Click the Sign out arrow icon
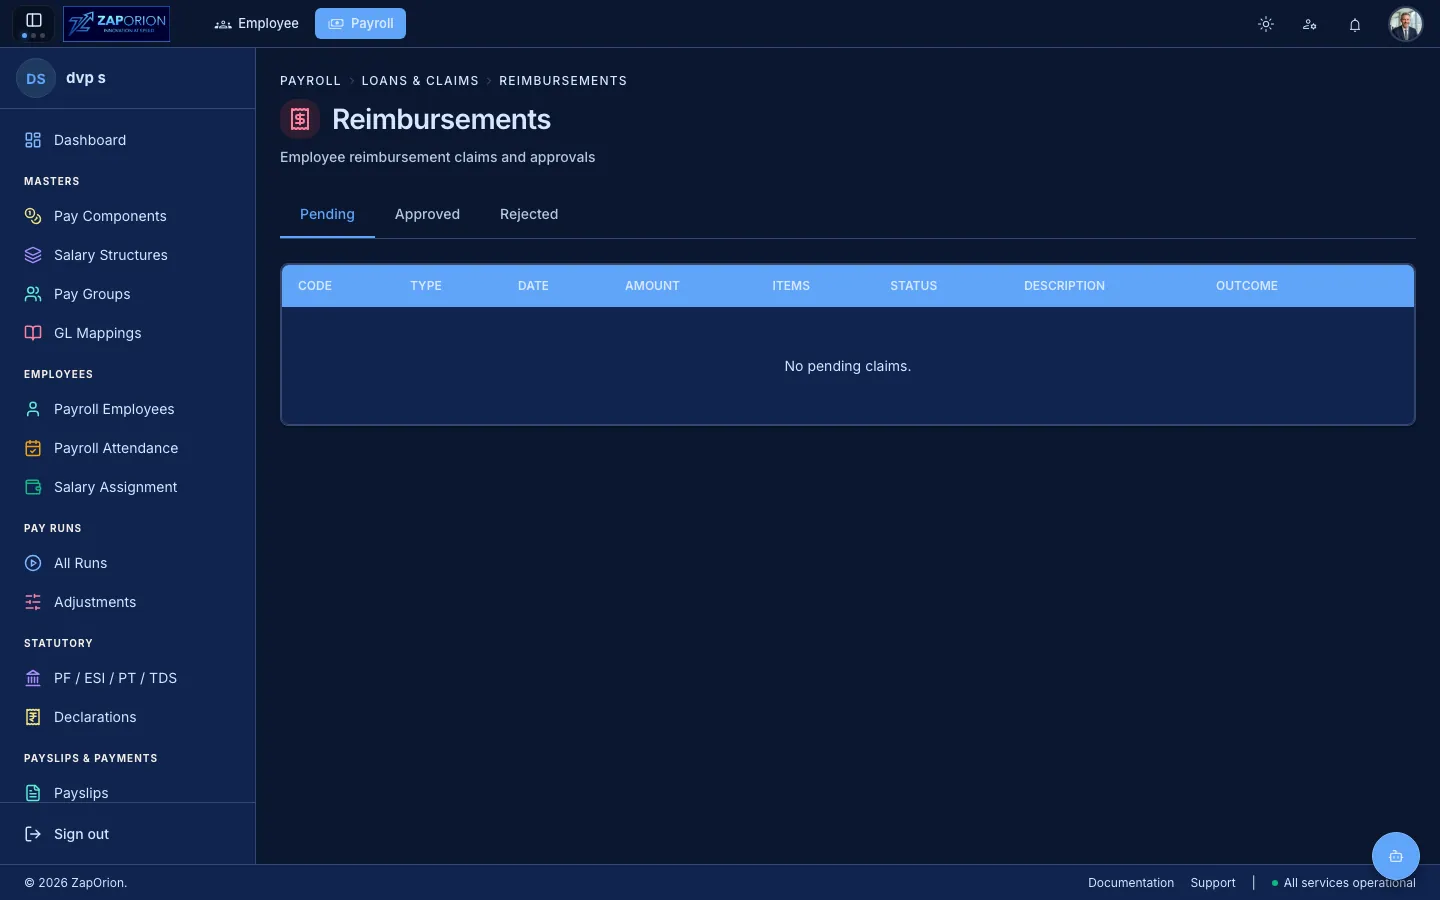Screen dimensions: 1440x900 coord(33,834)
